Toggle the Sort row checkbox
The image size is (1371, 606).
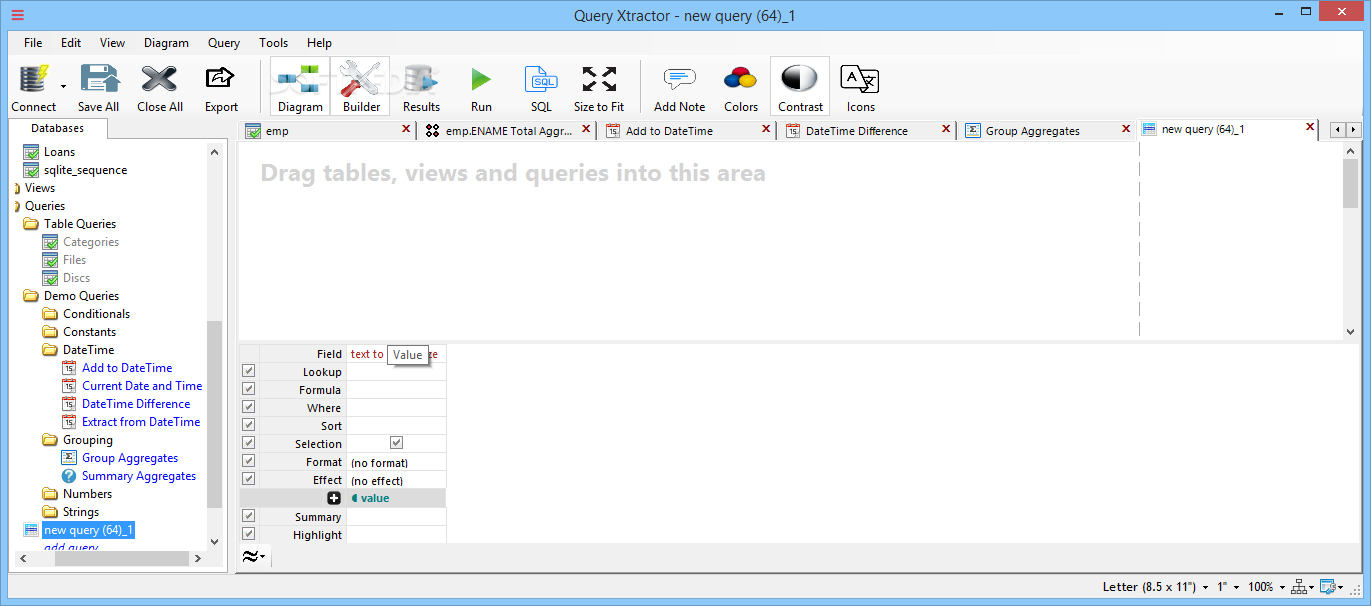click(x=249, y=425)
